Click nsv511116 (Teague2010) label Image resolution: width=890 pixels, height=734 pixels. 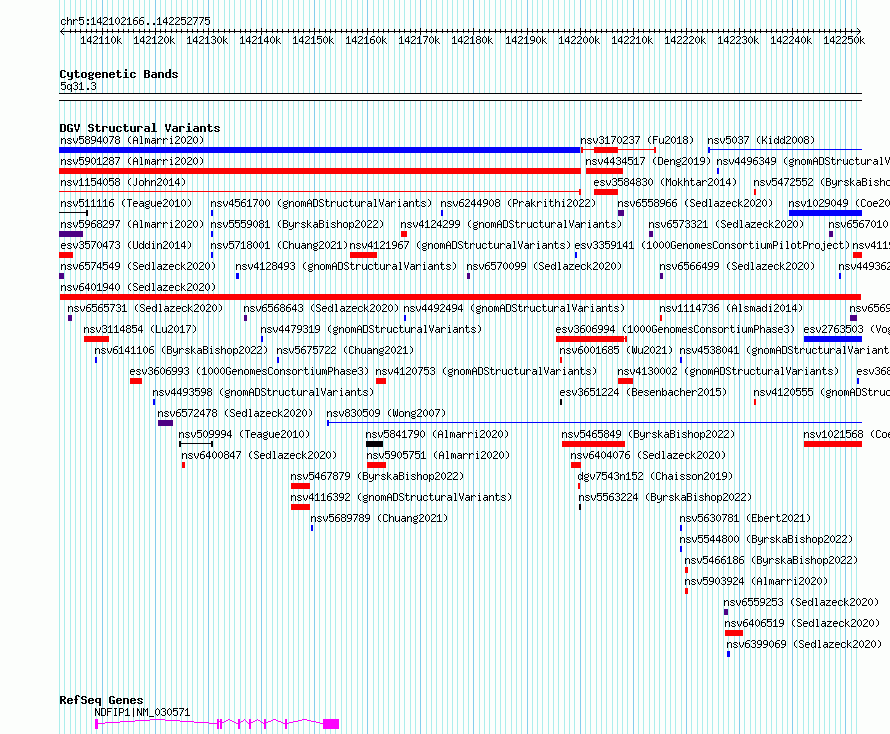tap(126, 203)
